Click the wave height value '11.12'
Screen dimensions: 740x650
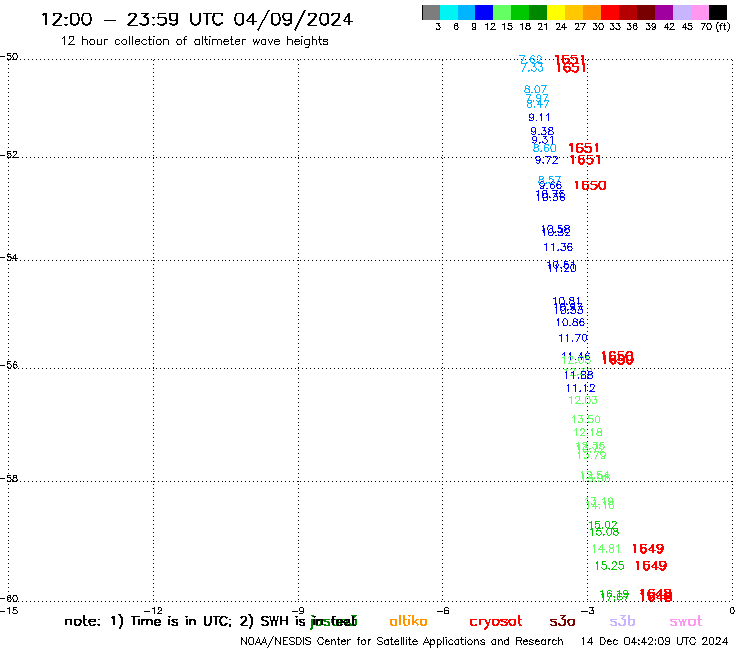(x=580, y=388)
